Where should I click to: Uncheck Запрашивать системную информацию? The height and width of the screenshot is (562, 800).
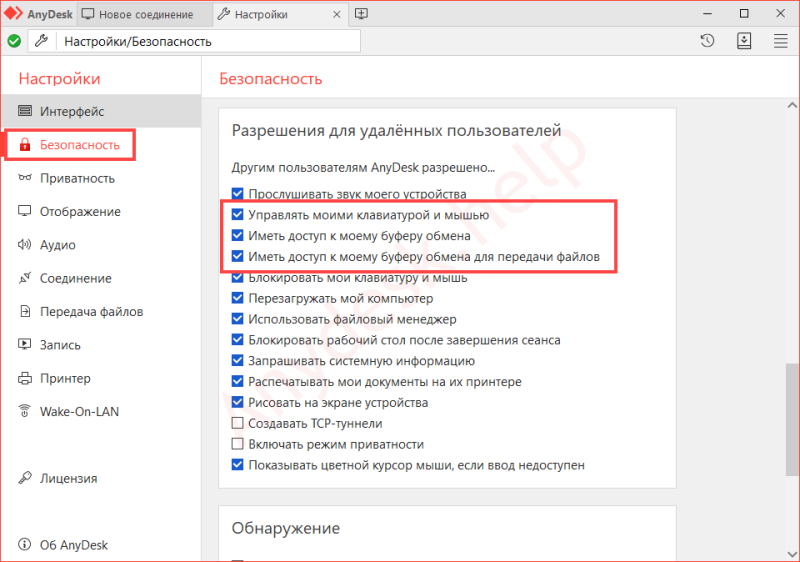237,361
